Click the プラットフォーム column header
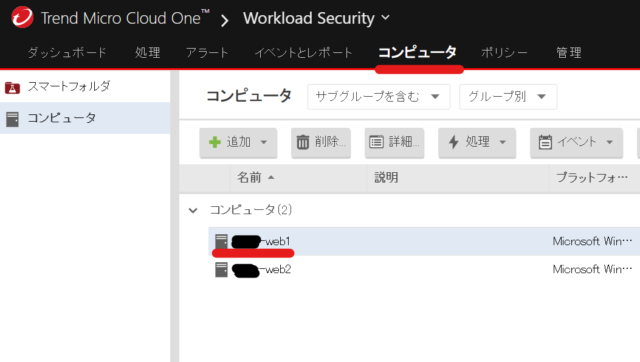The height and width of the screenshot is (362, 640). click(x=592, y=178)
